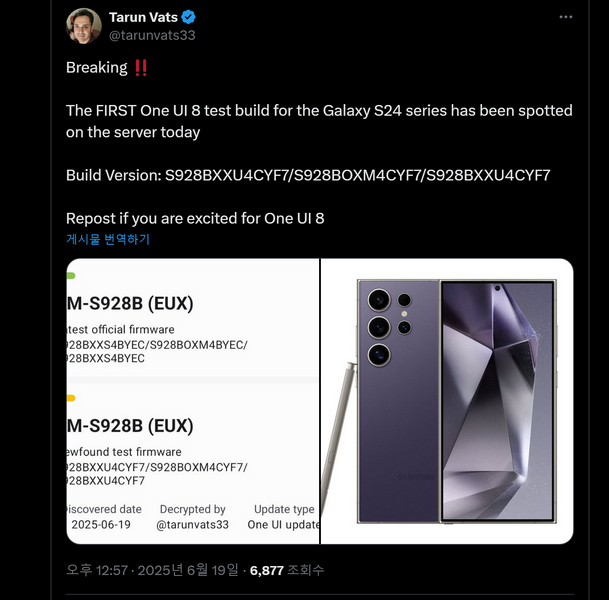
Task: Open the 오후 12:57 post timestamp
Action: pyautogui.click(x=152, y=570)
